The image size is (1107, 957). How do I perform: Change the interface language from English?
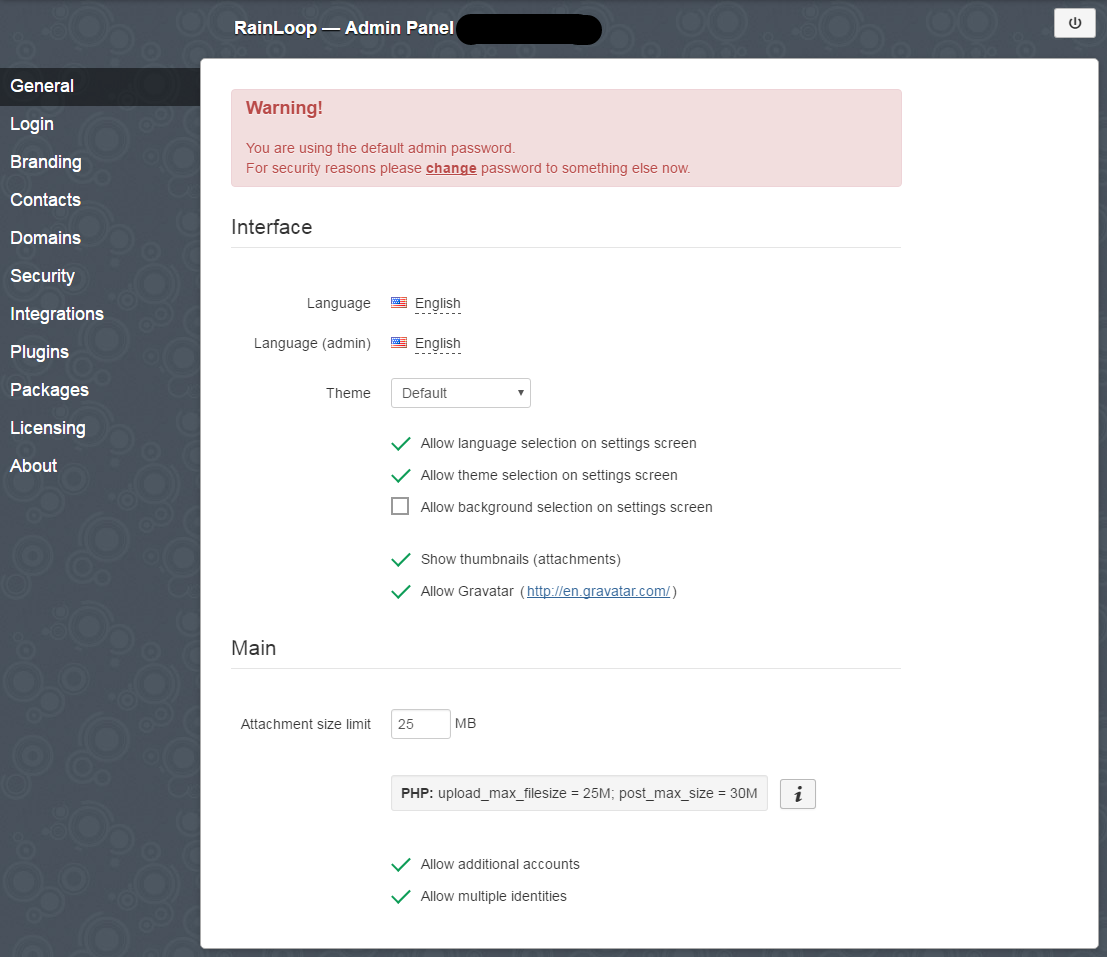(x=437, y=303)
